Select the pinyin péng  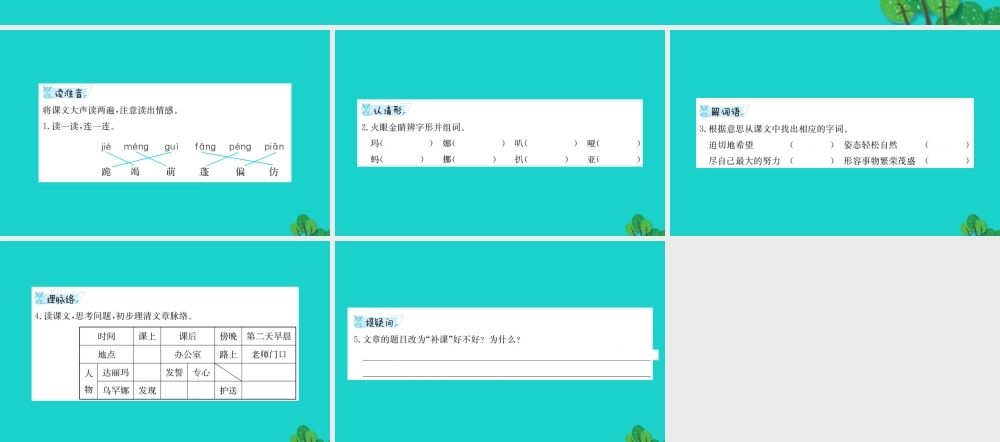(x=240, y=147)
